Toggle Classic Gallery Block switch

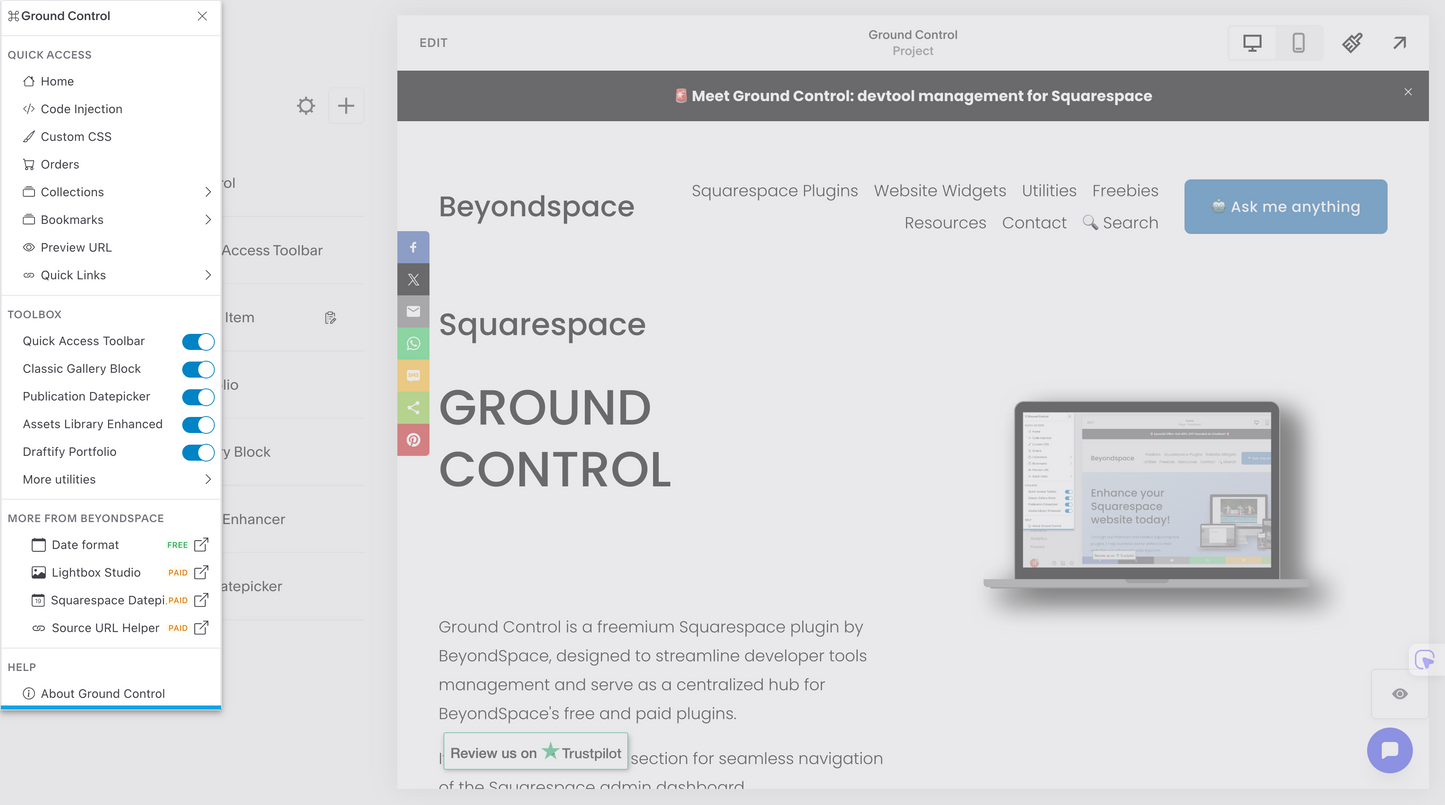(198, 369)
